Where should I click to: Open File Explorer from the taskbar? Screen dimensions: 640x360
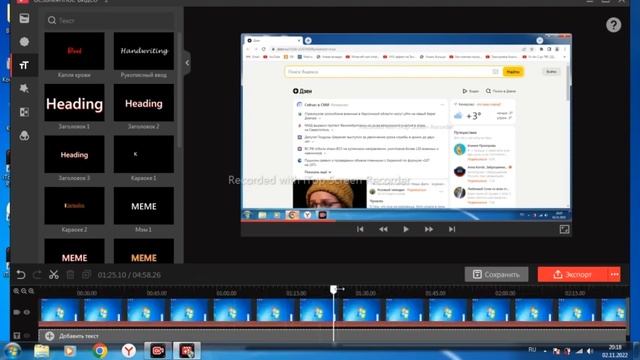[x=42, y=351]
